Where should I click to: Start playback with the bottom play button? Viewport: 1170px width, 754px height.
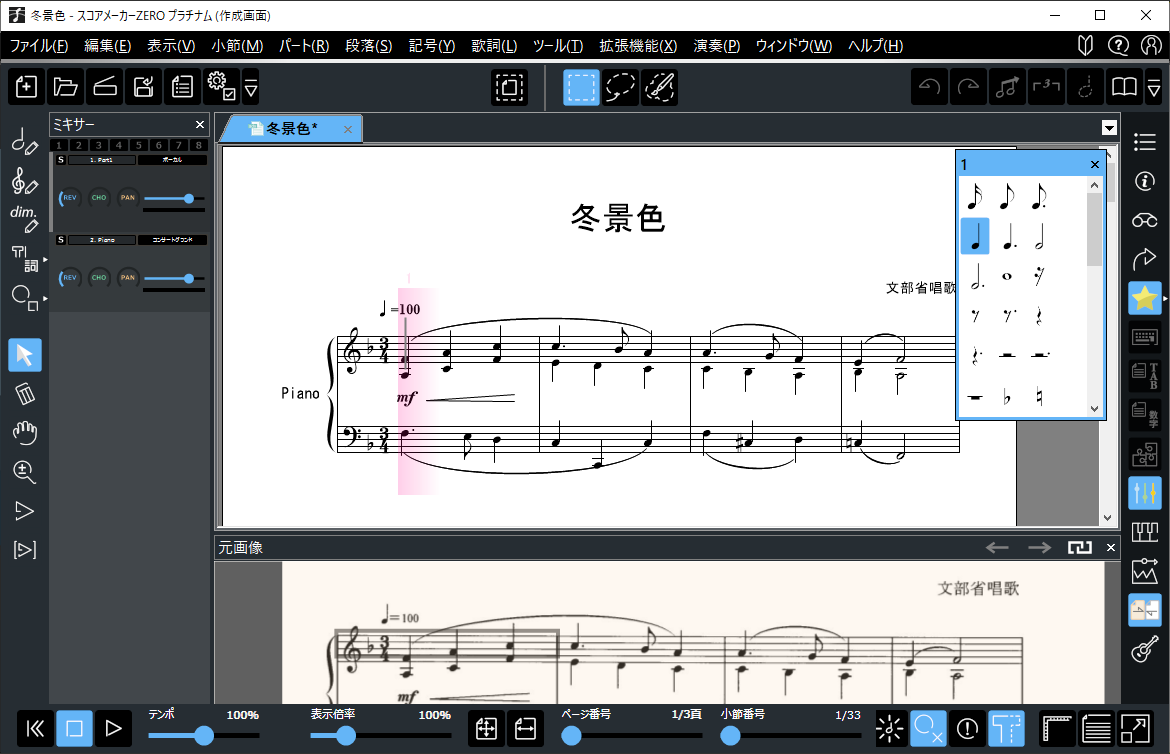[113, 728]
